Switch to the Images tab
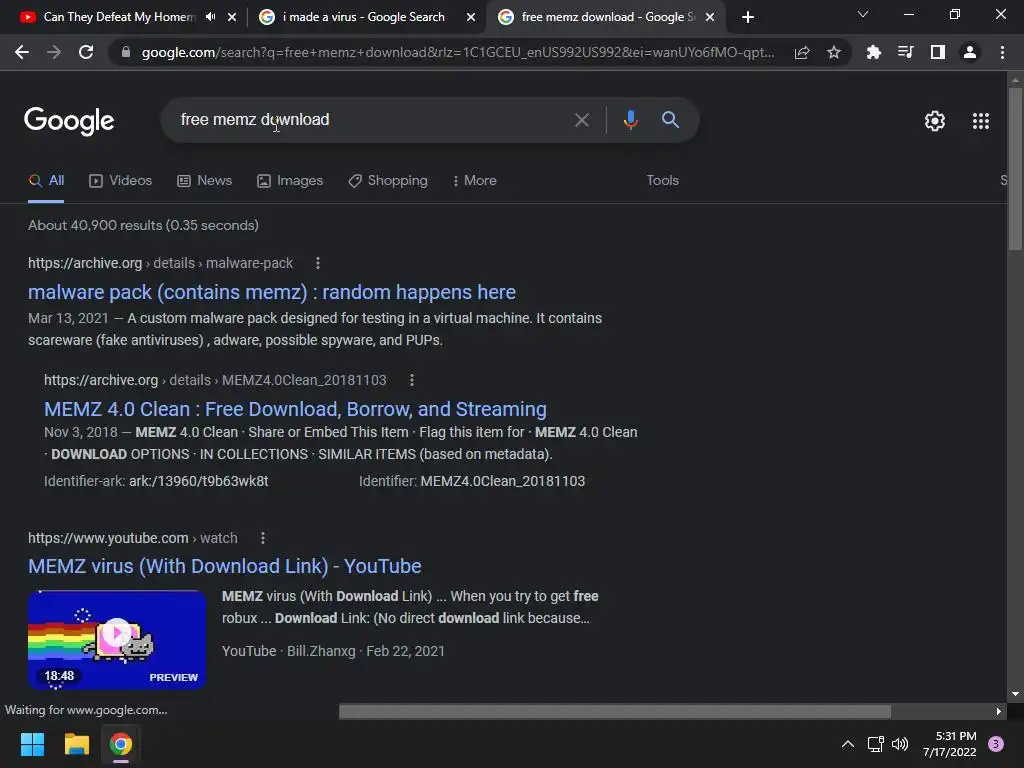Screen dimensions: 1024x768 click(x=290, y=181)
